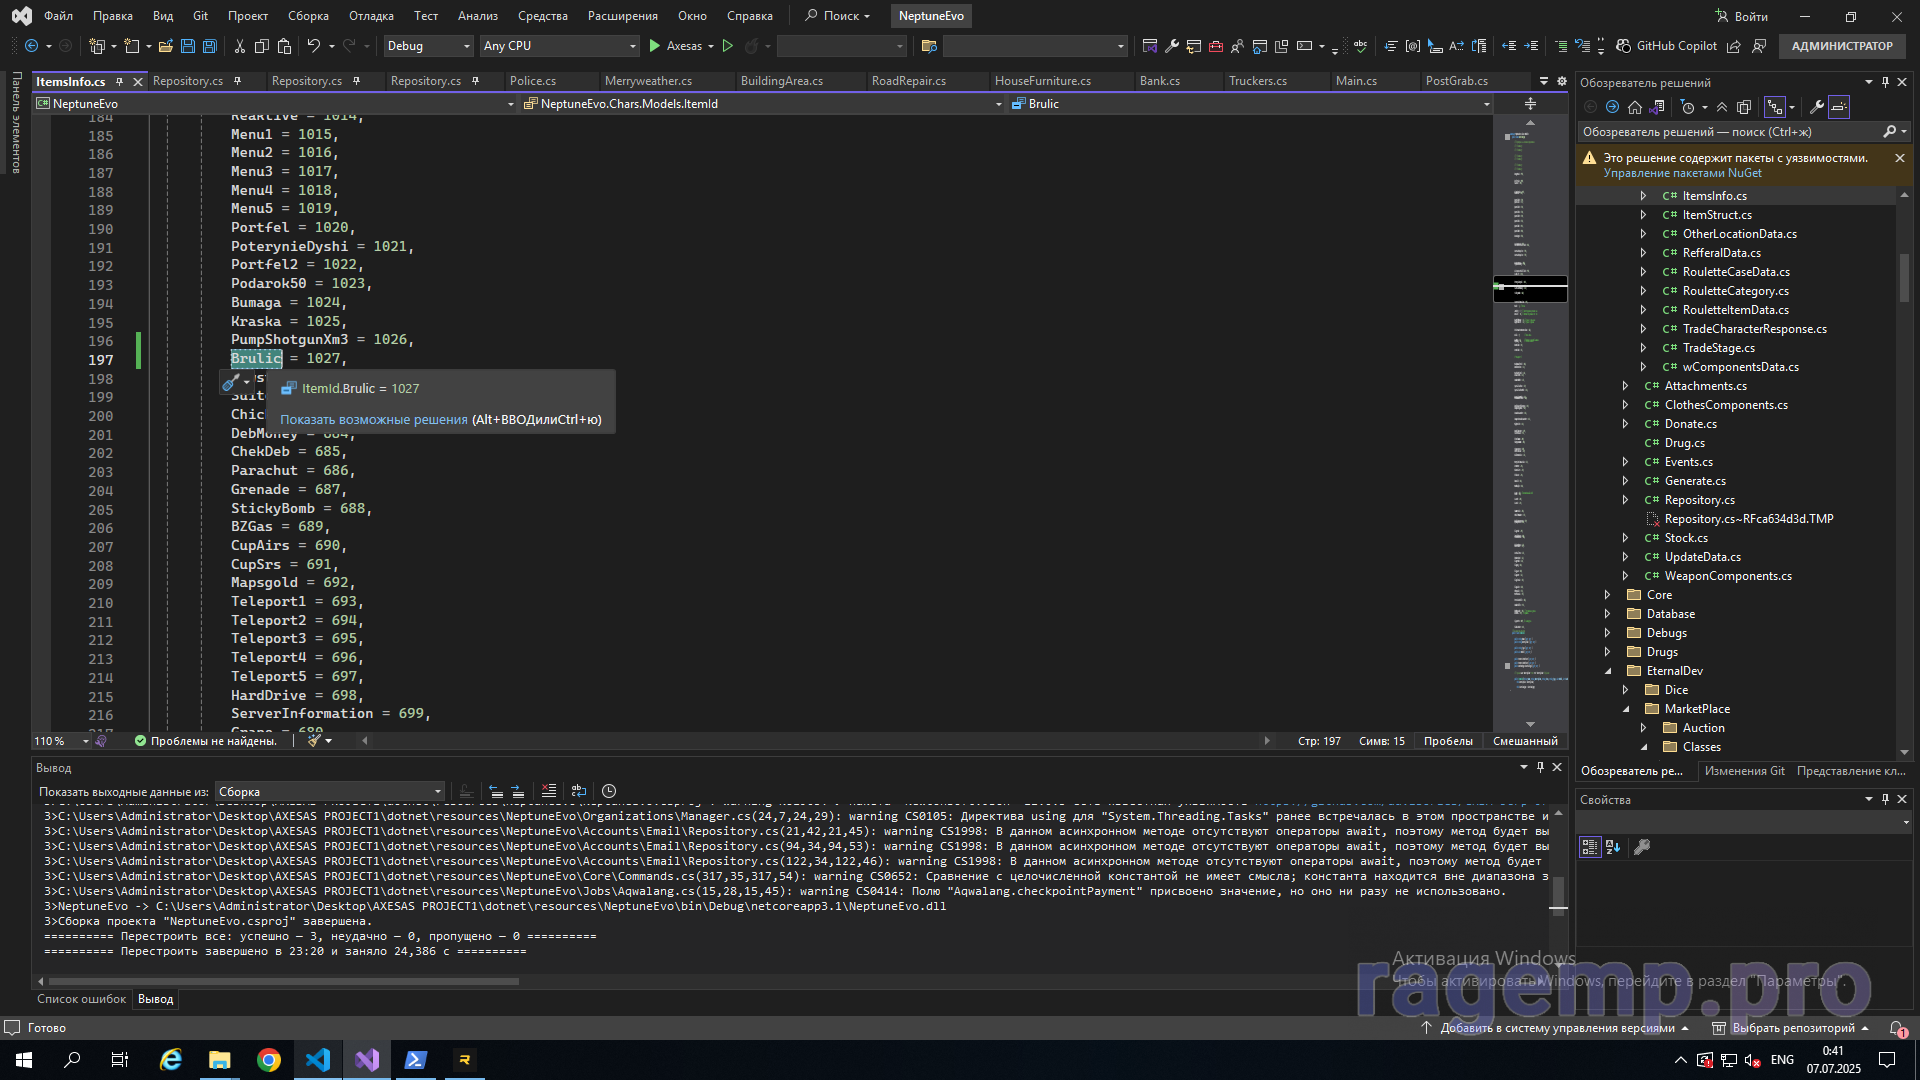Viewport: 1920px width, 1080px height.
Task: Open Chrome from Windows taskbar
Action: click(268, 1060)
